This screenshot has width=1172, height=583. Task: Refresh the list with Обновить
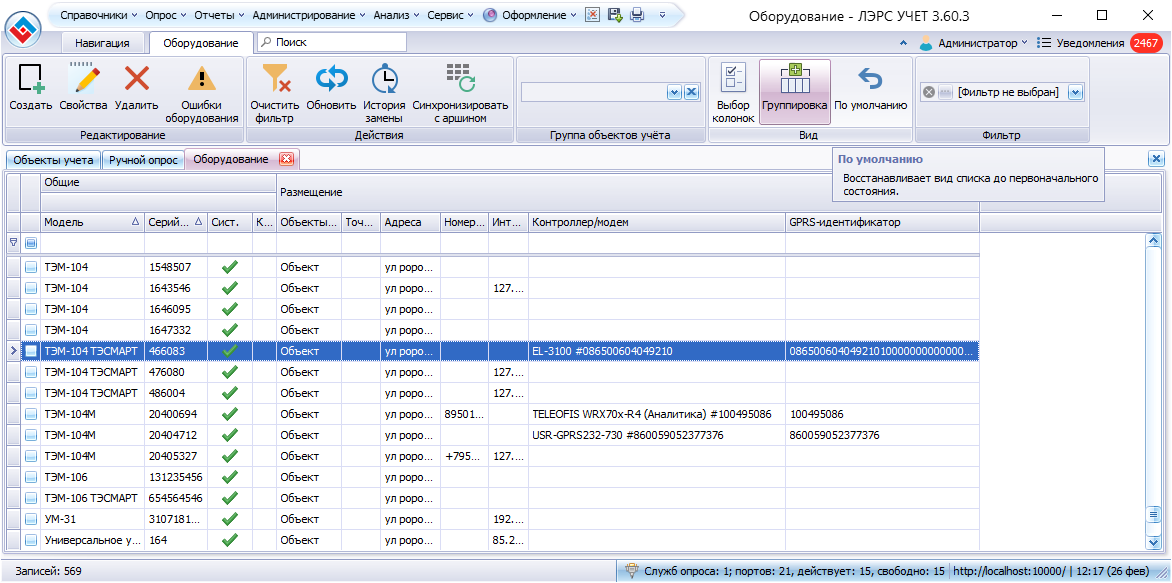[x=331, y=78]
